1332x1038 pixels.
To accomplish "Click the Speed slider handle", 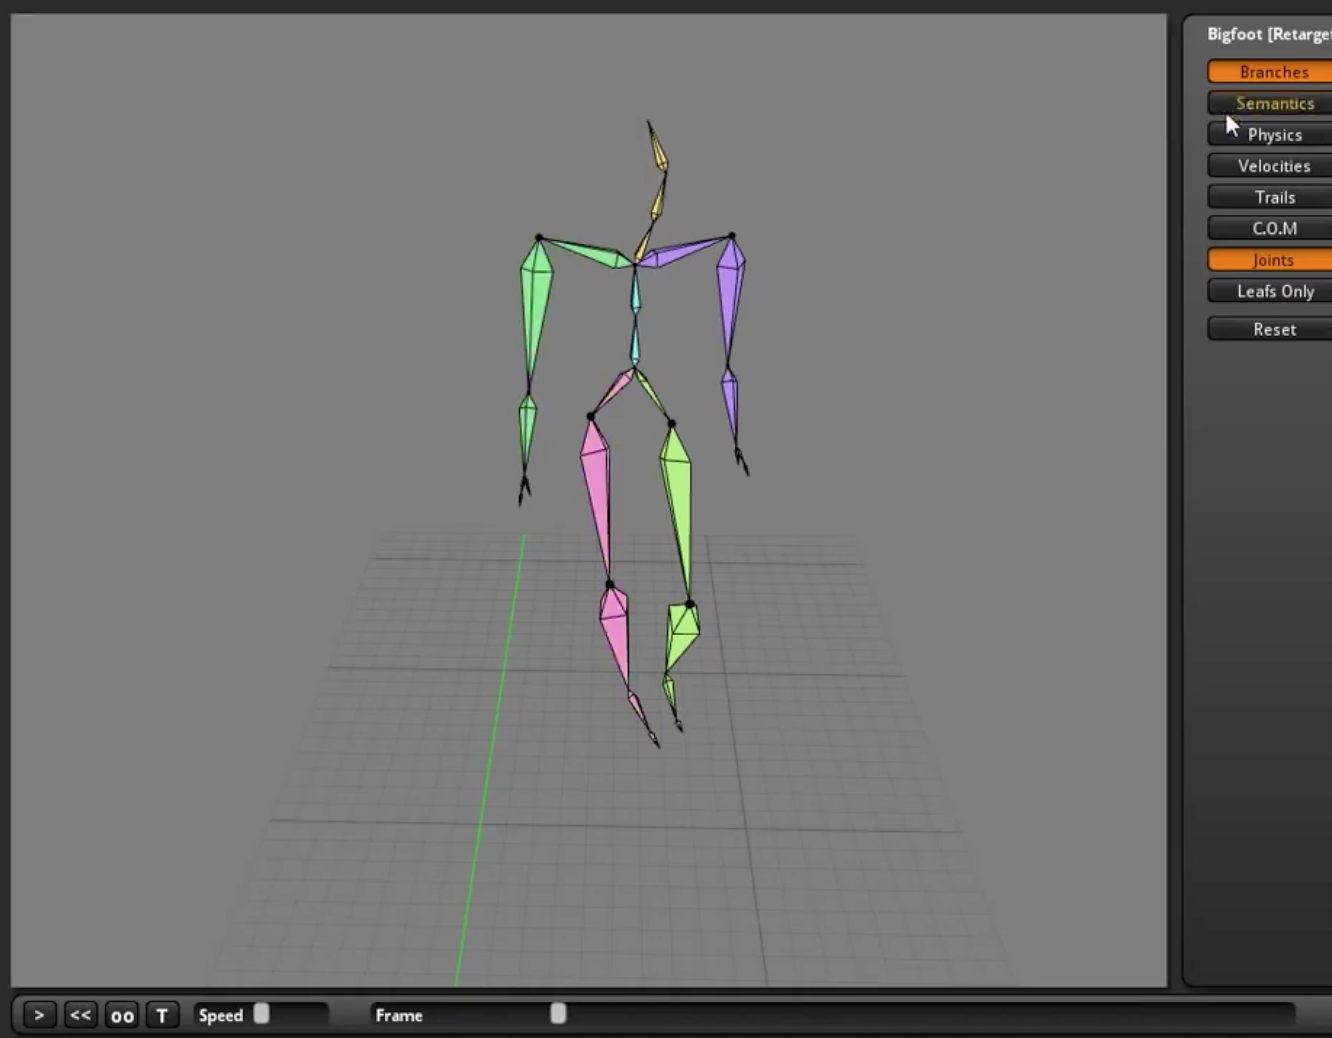I will (x=261, y=1013).
